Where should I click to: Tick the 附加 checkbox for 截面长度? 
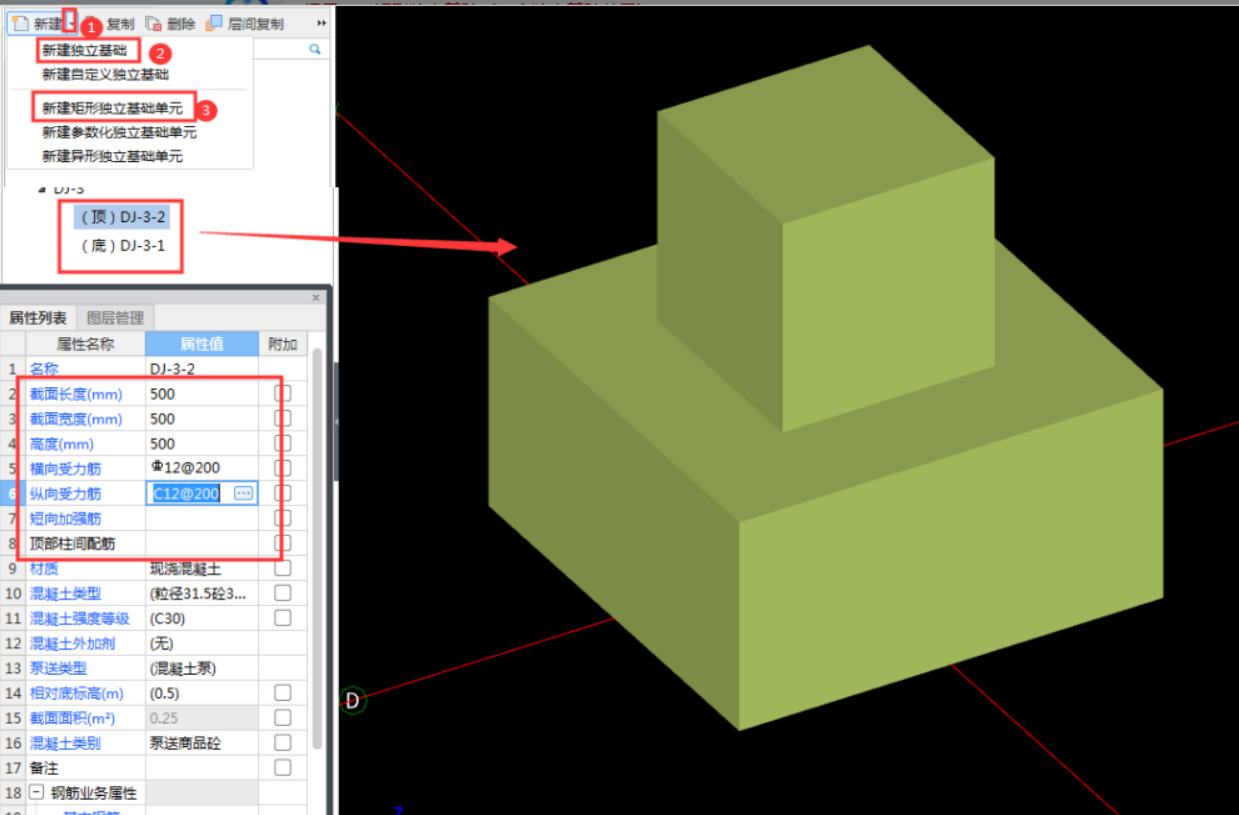point(283,394)
